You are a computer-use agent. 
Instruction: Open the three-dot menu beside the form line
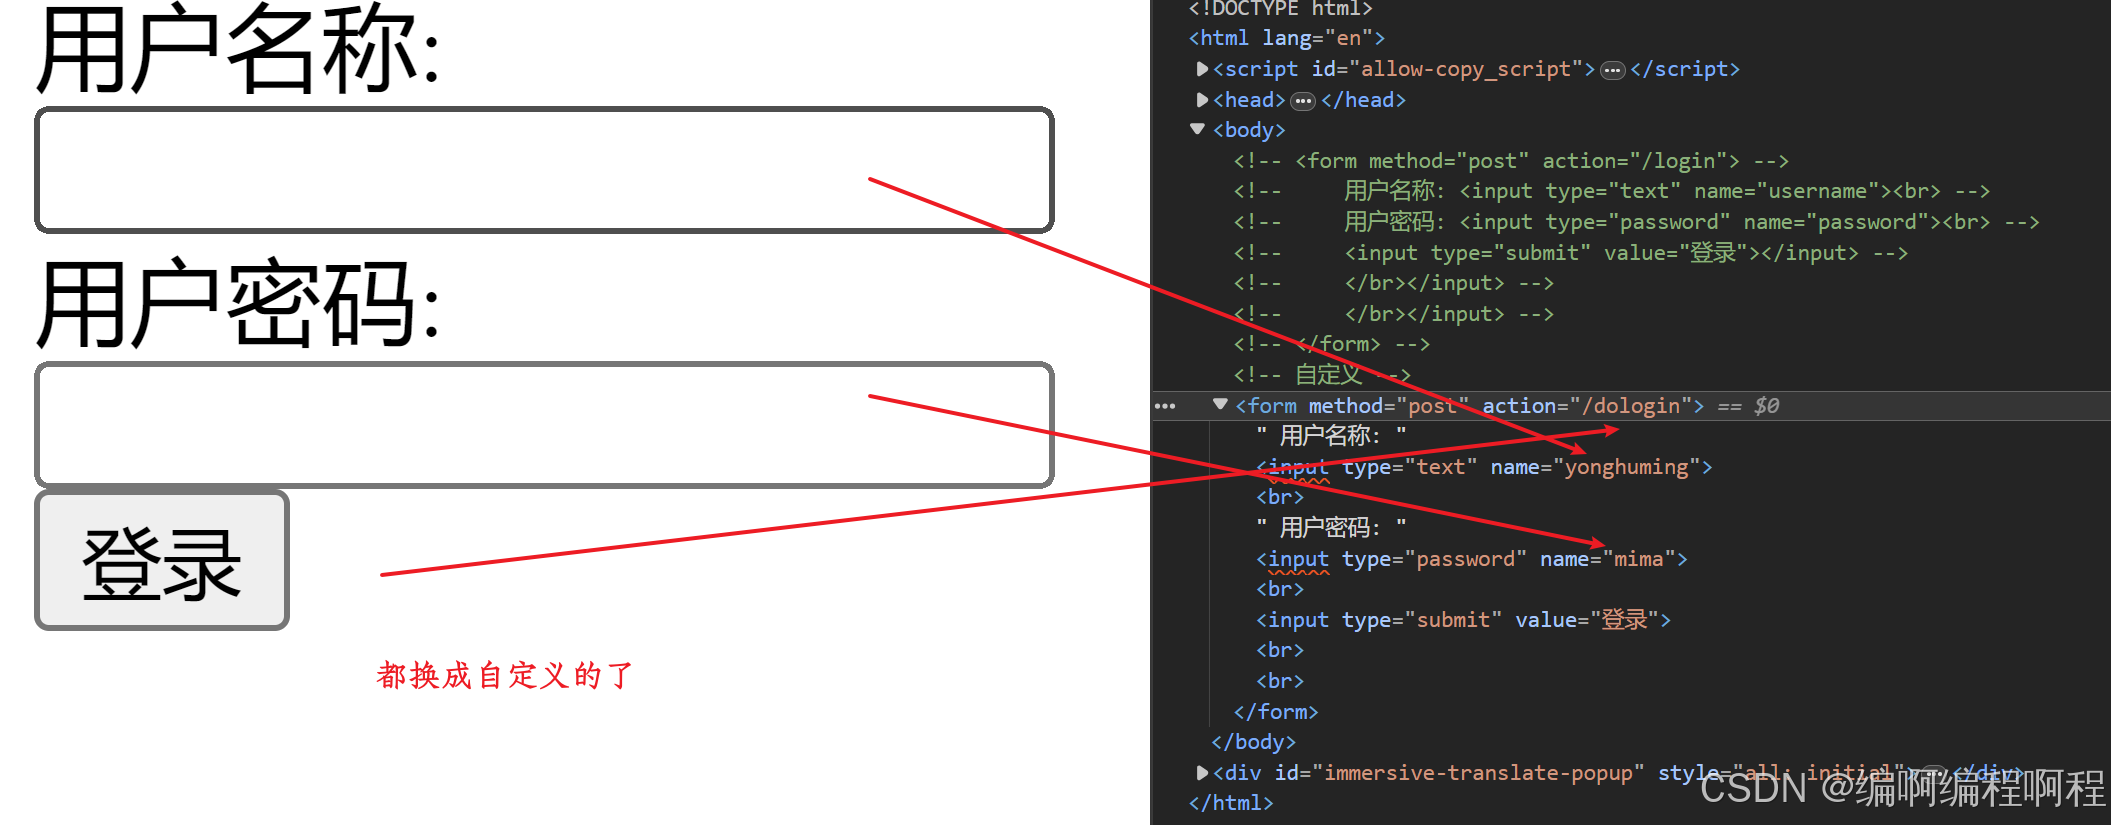coord(1165,406)
